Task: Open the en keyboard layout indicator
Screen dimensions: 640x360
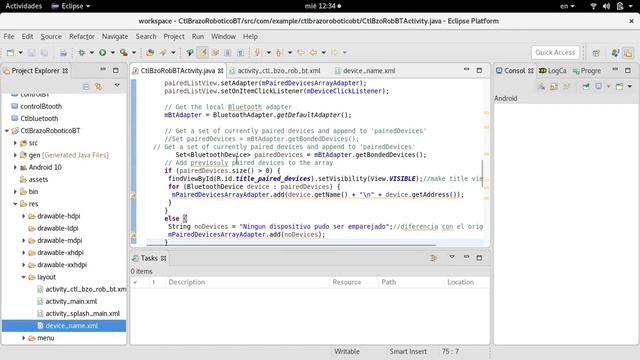Action: pos(567,6)
